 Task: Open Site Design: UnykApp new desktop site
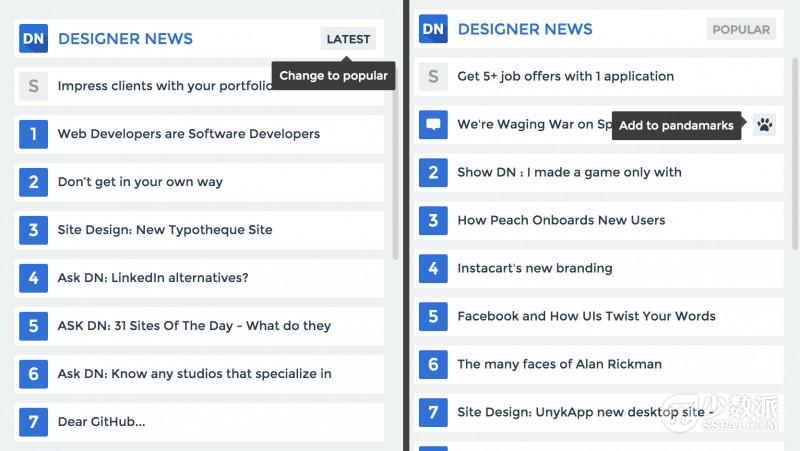(x=585, y=412)
